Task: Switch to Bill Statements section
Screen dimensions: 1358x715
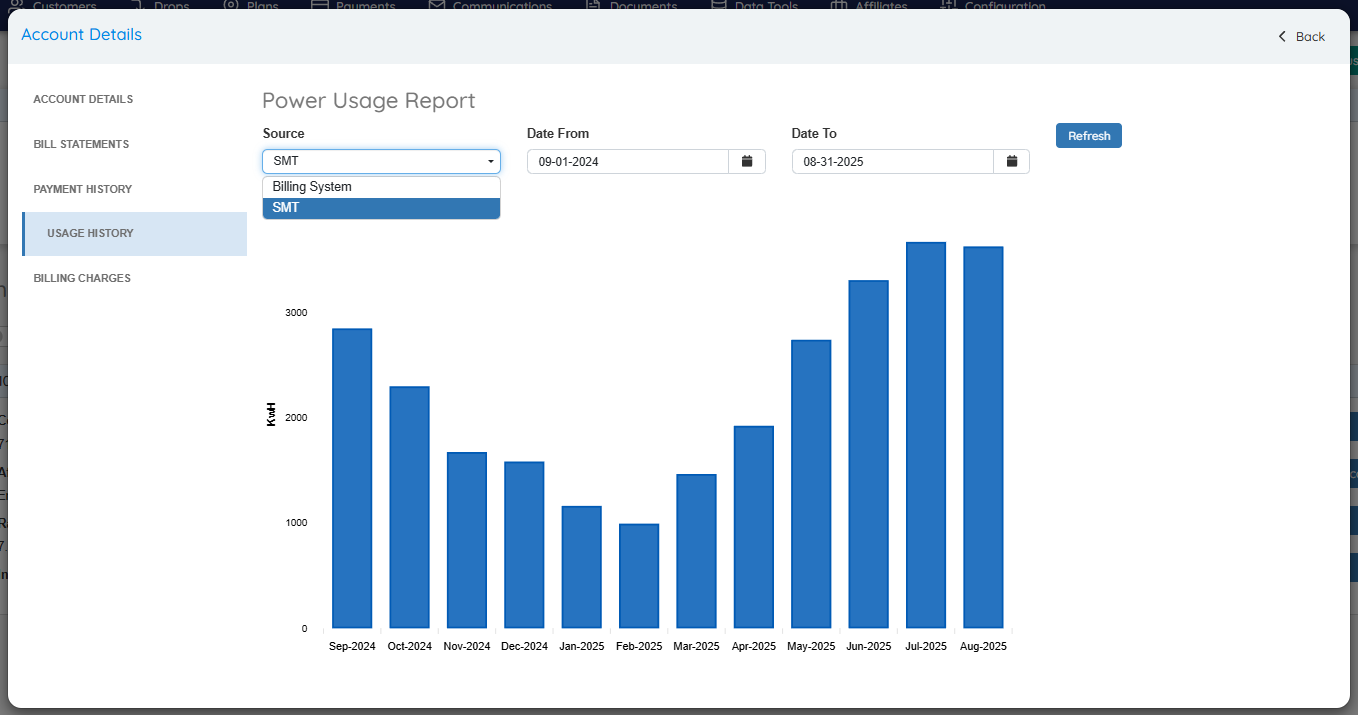Action: click(x=81, y=144)
